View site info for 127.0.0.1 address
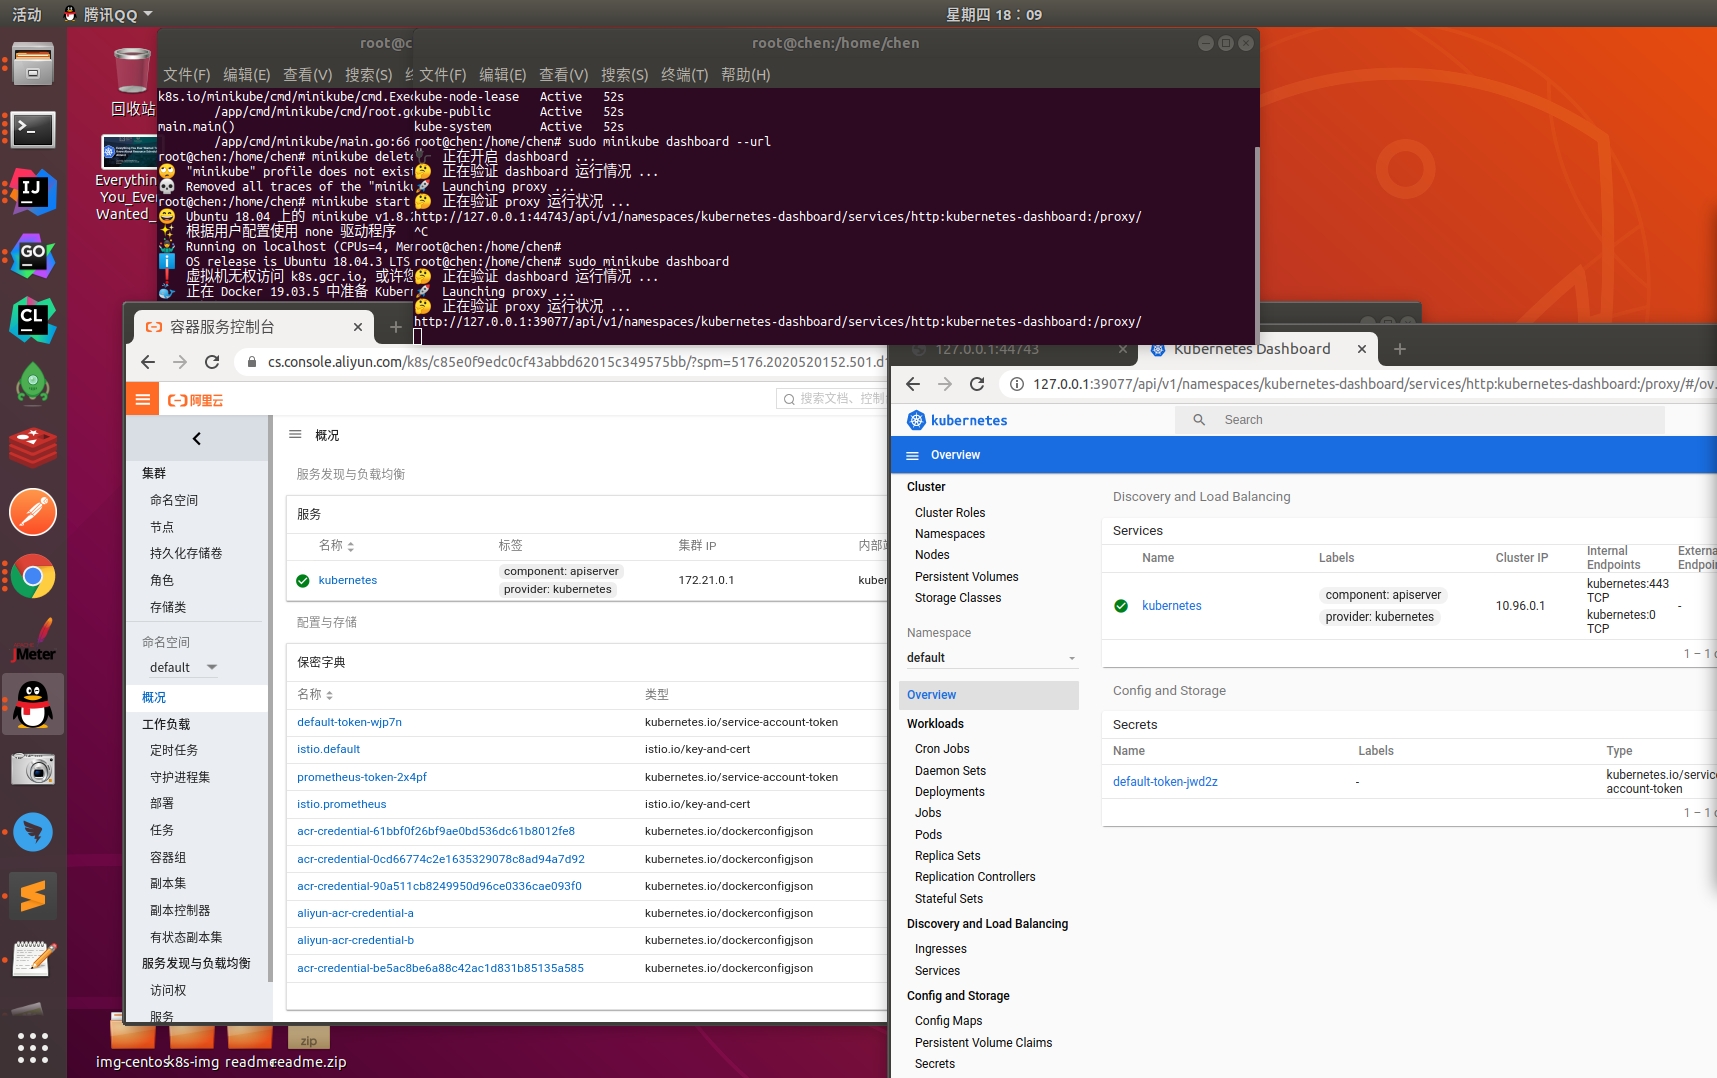The width and height of the screenshot is (1717, 1078). [x=1016, y=384]
